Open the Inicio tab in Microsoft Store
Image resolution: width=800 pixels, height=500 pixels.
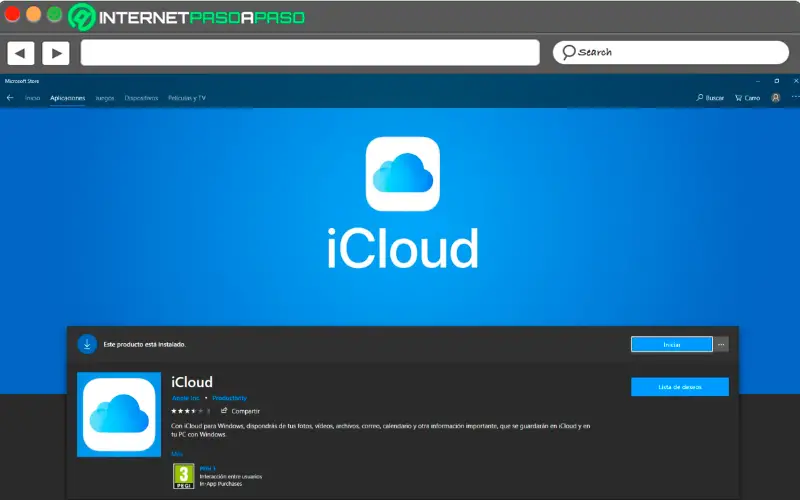coord(32,98)
